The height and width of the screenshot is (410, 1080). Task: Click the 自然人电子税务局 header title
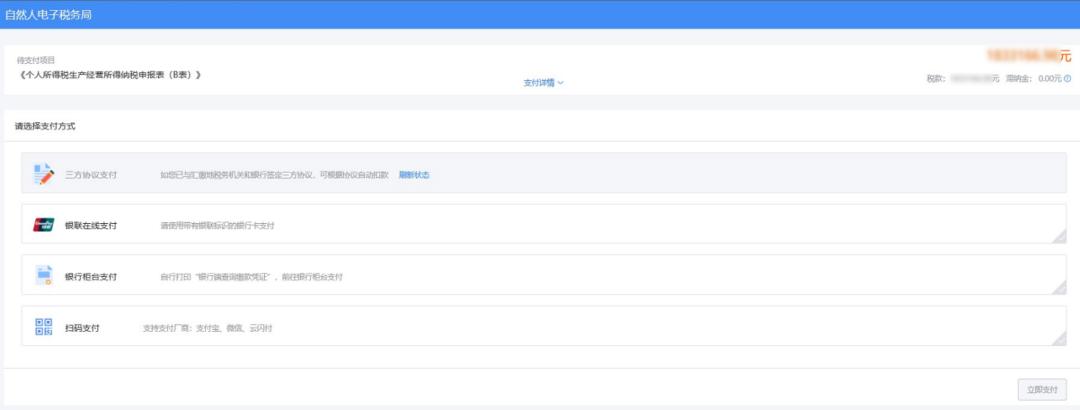pos(49,14)
